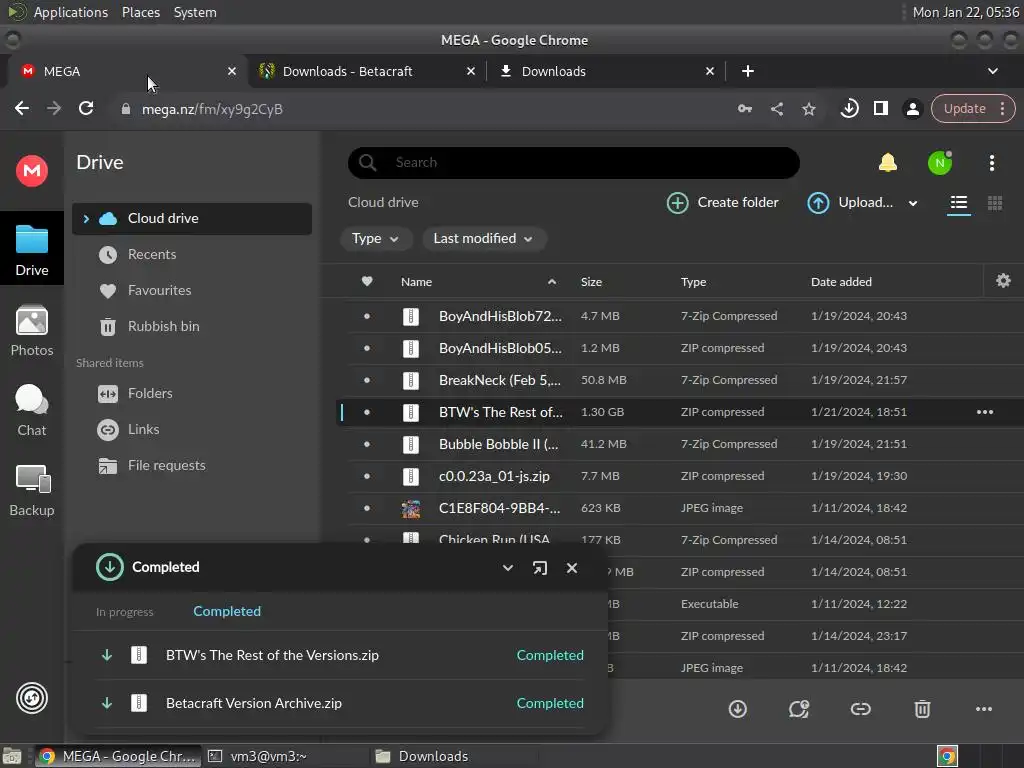This screenshot has width=1024, height=768.
Task: Switch to the Downloads - Betacraft tab
Action: click(x=366, y=71)
